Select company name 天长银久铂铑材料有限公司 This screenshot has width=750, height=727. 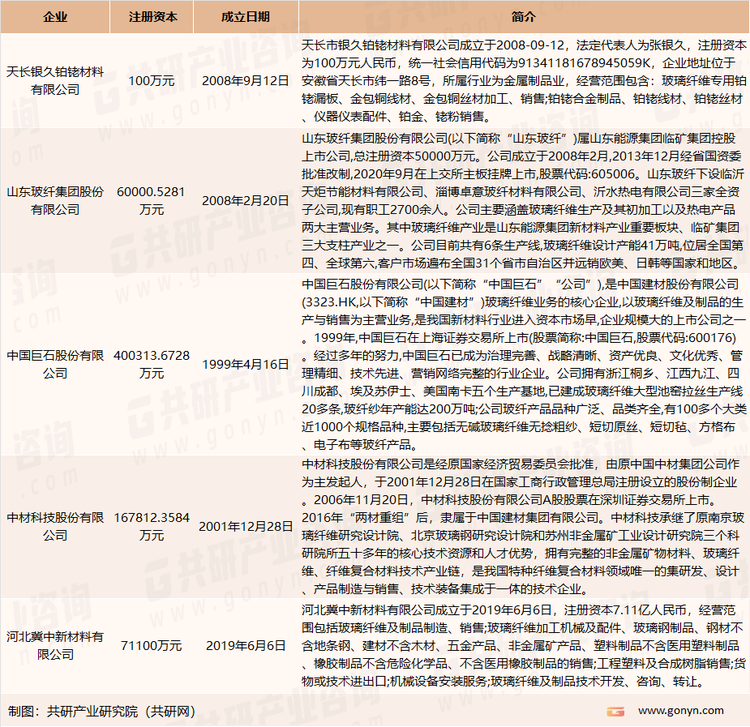[x=55, y=81]
